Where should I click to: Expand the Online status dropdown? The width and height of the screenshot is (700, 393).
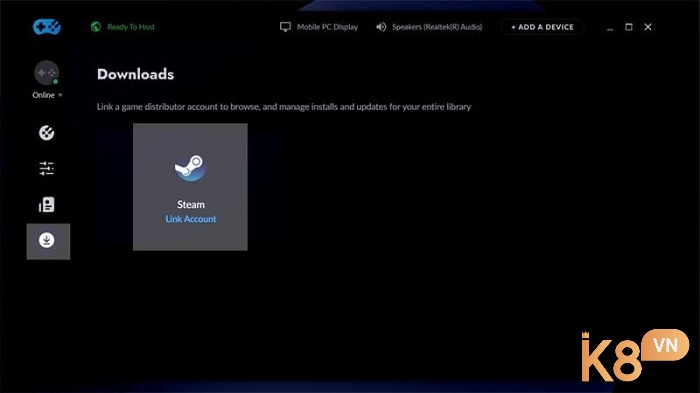click(x=47, y=95)
